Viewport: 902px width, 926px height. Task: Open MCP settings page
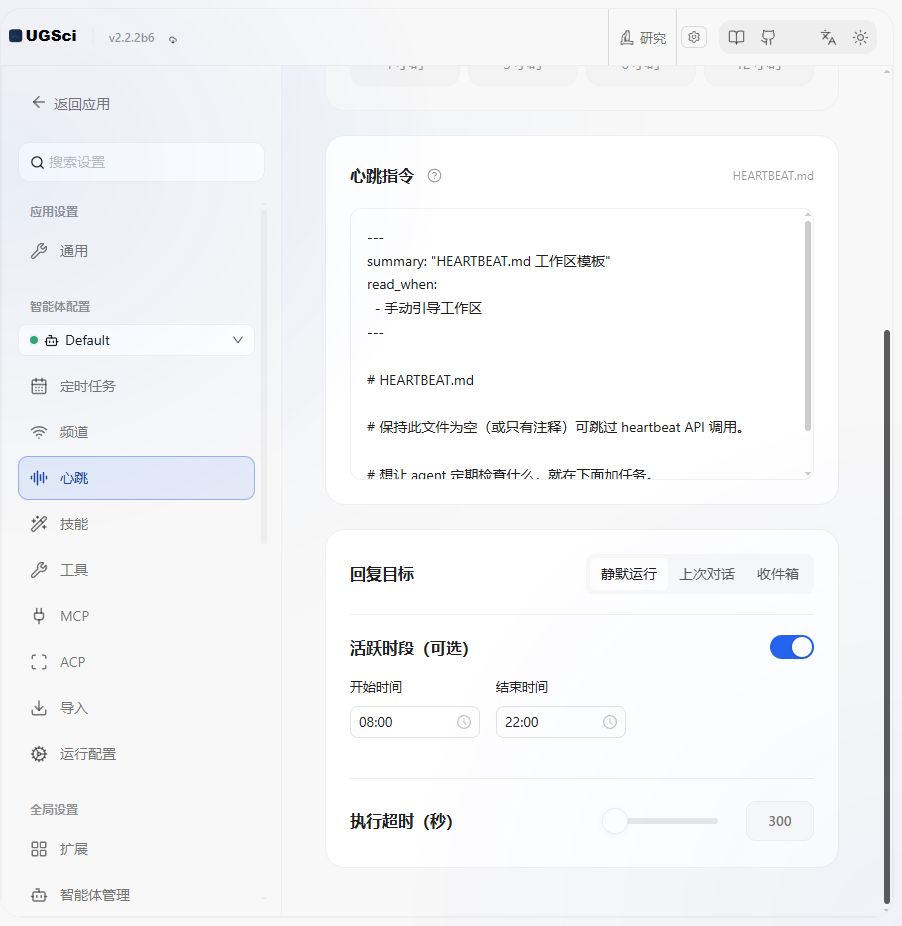(x=136, y=616)
